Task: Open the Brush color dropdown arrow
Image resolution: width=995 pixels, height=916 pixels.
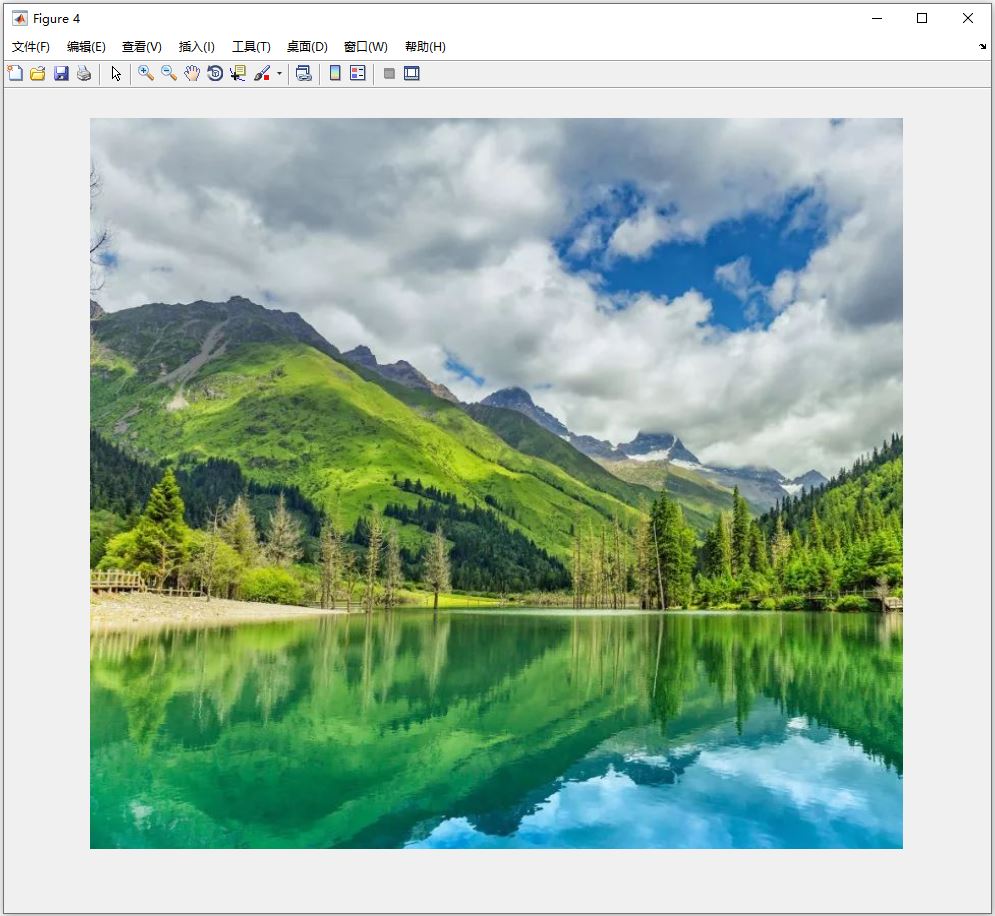Action: 279,74
